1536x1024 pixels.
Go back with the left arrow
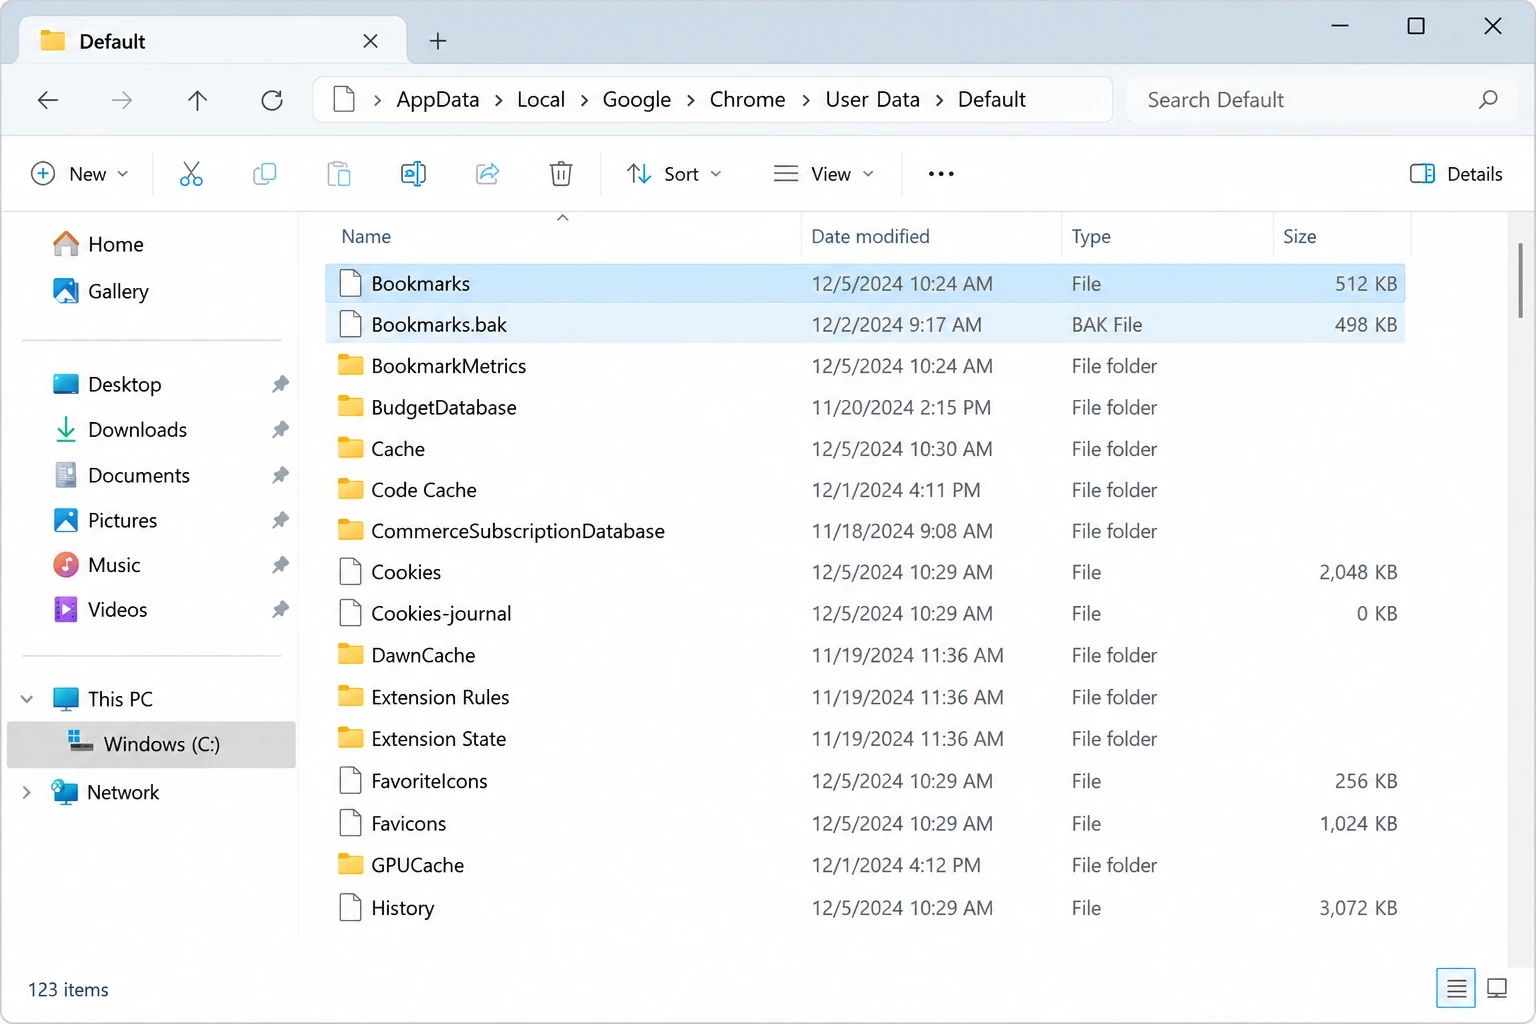[48, 100]
